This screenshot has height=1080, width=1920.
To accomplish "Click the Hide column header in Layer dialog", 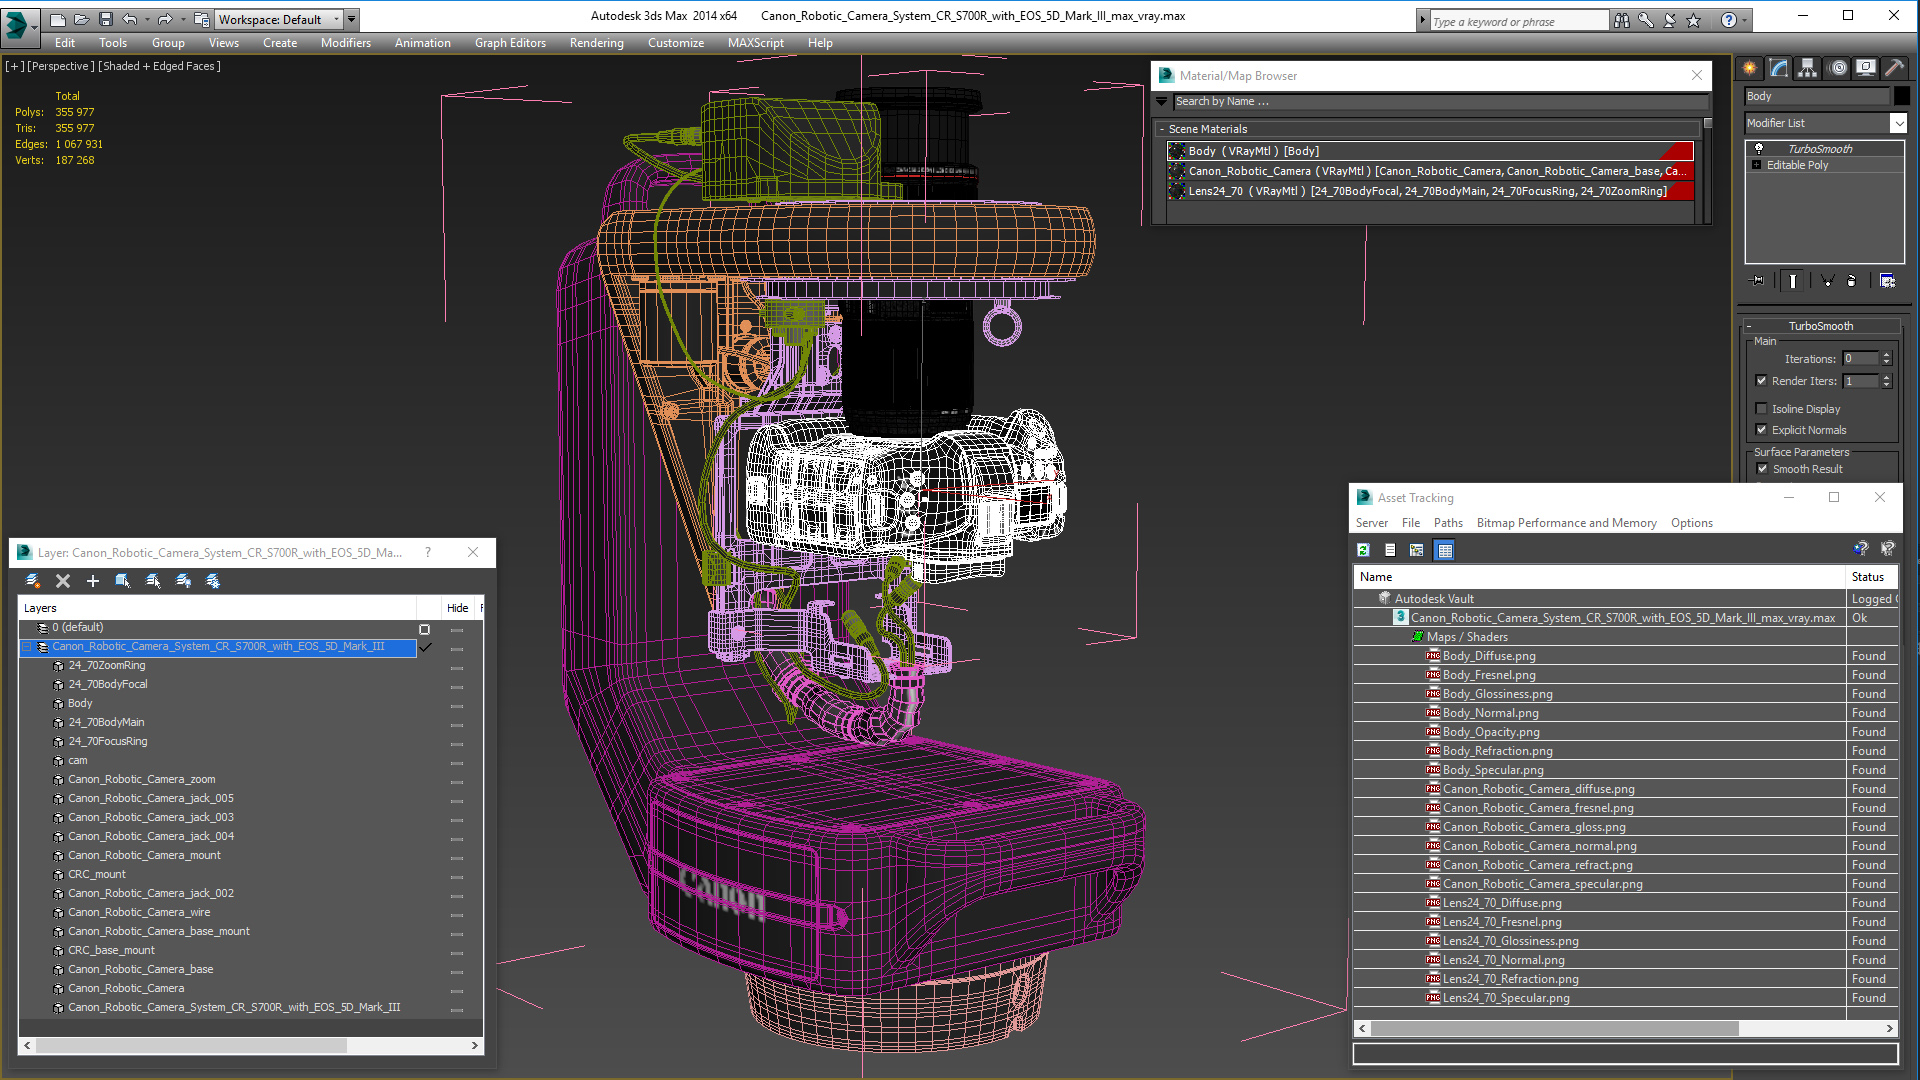I will (457, 608).
